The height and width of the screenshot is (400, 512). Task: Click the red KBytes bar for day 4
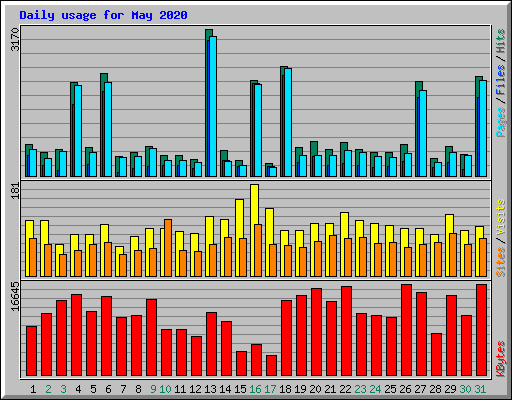click(x=76, y=335)
